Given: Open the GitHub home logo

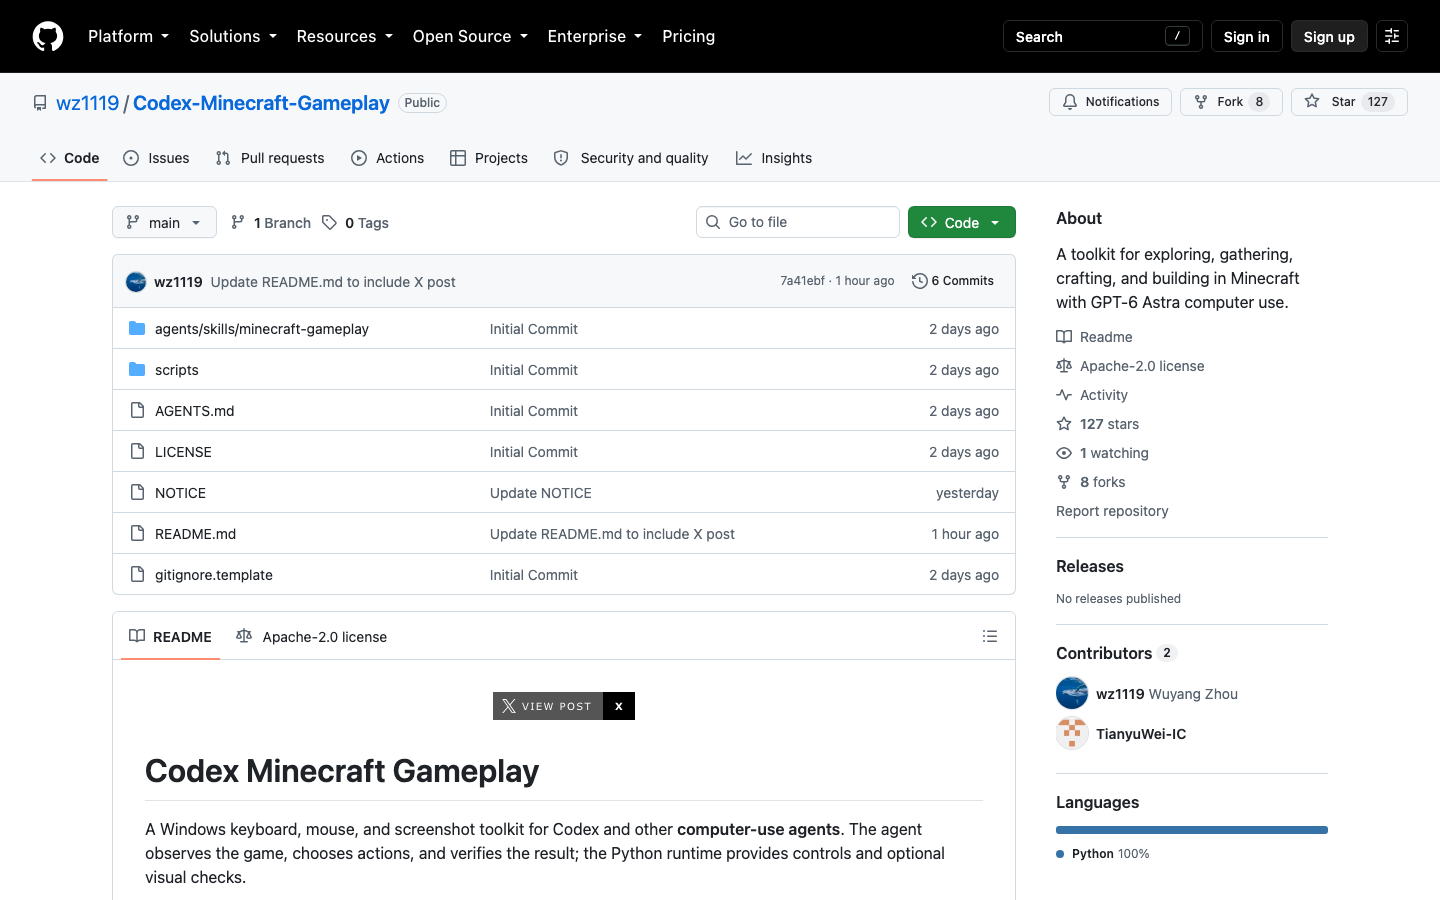Looking at the screenshot, I should coord(48,36).
